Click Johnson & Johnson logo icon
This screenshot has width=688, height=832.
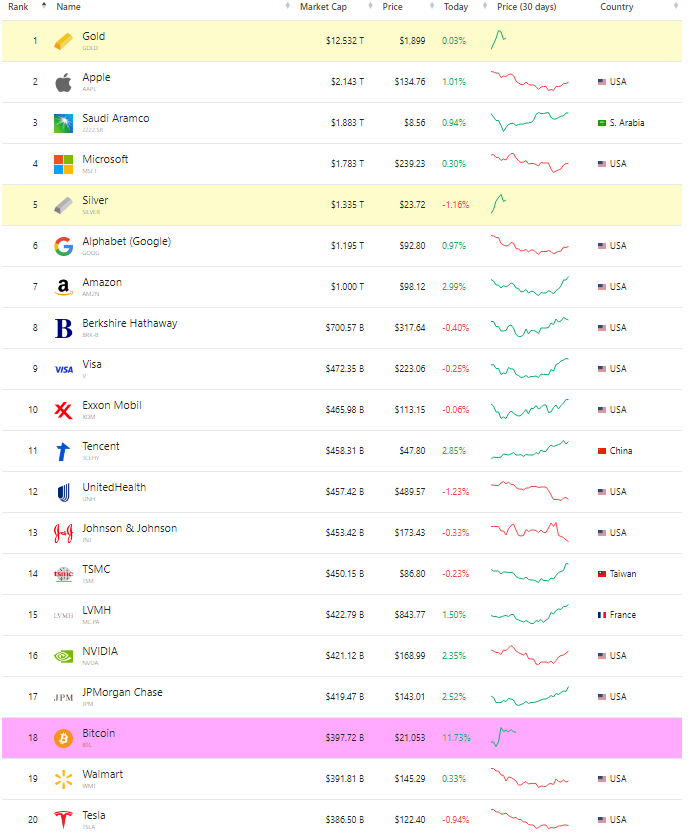(63, 533)
